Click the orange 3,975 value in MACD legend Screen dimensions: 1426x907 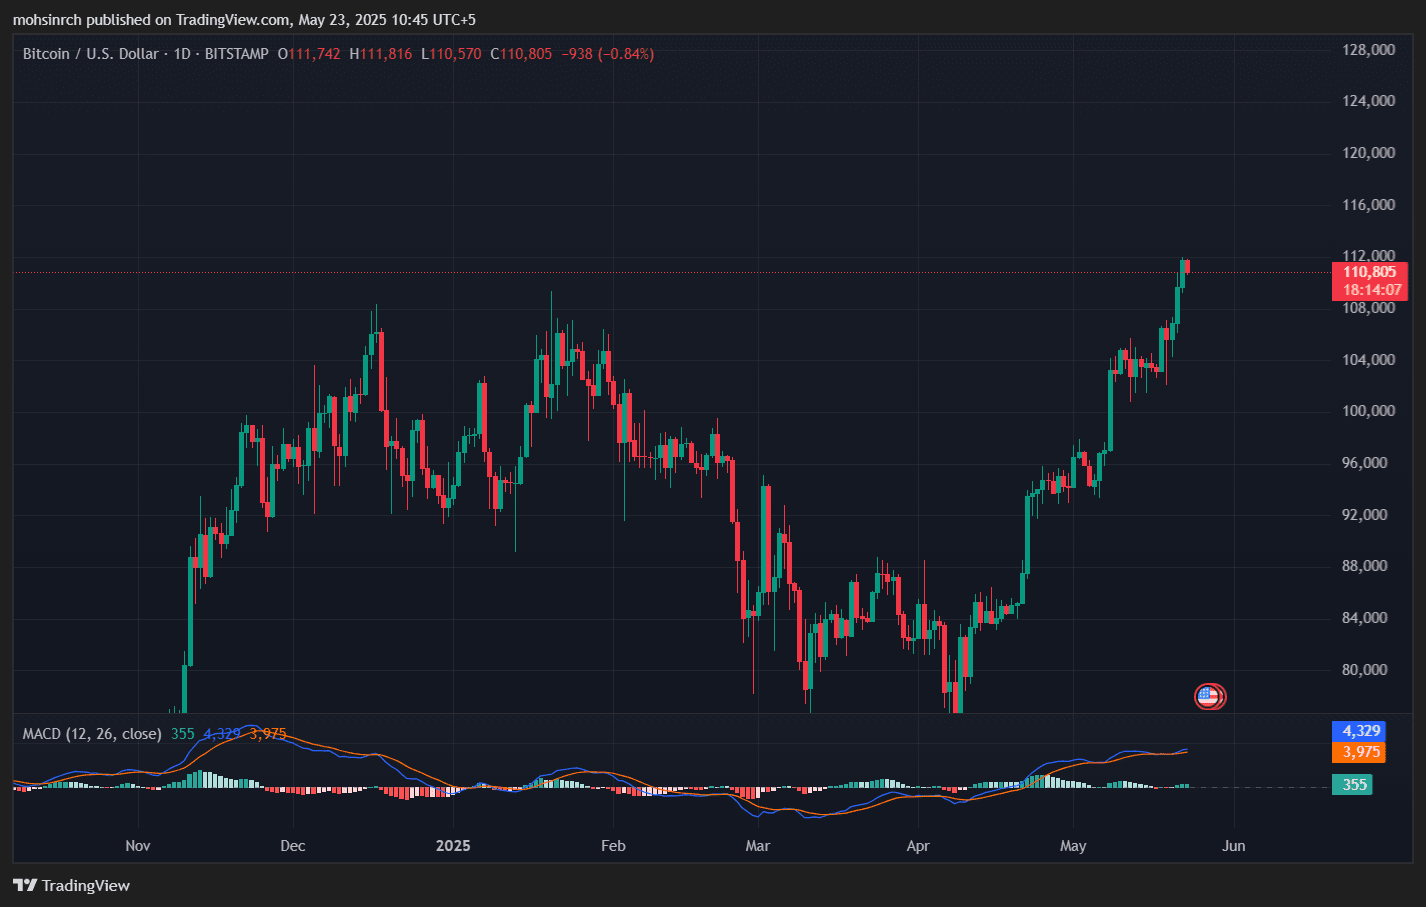[268, 734]
